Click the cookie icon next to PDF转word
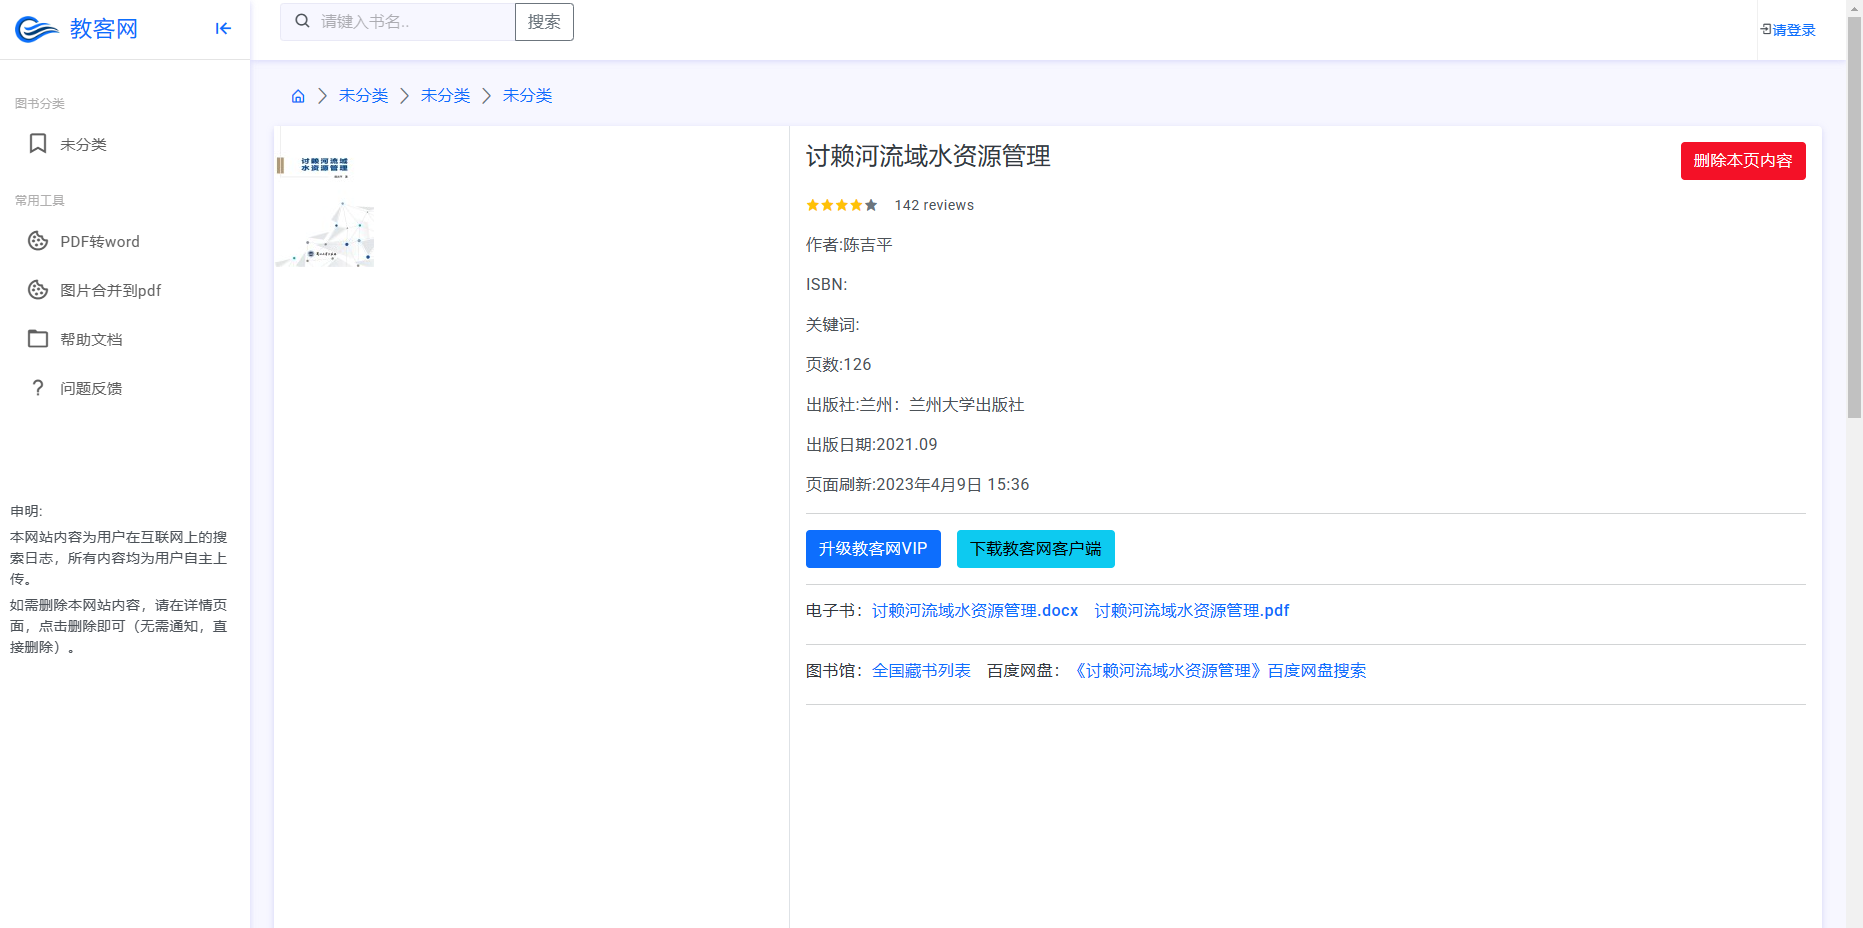The width and height of the screenshot is (1863, 928). tap(38, 241)
